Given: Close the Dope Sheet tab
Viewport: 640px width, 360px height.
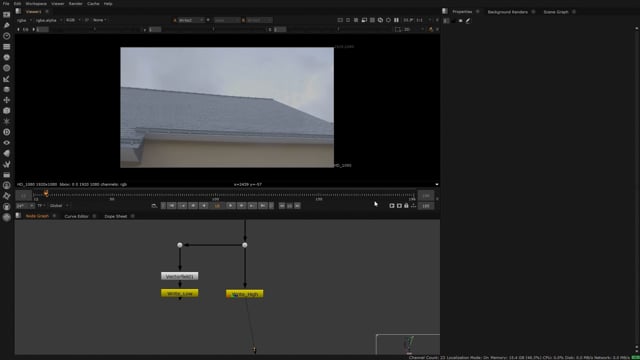Looking at the screenshot, I should coord(133,216).
